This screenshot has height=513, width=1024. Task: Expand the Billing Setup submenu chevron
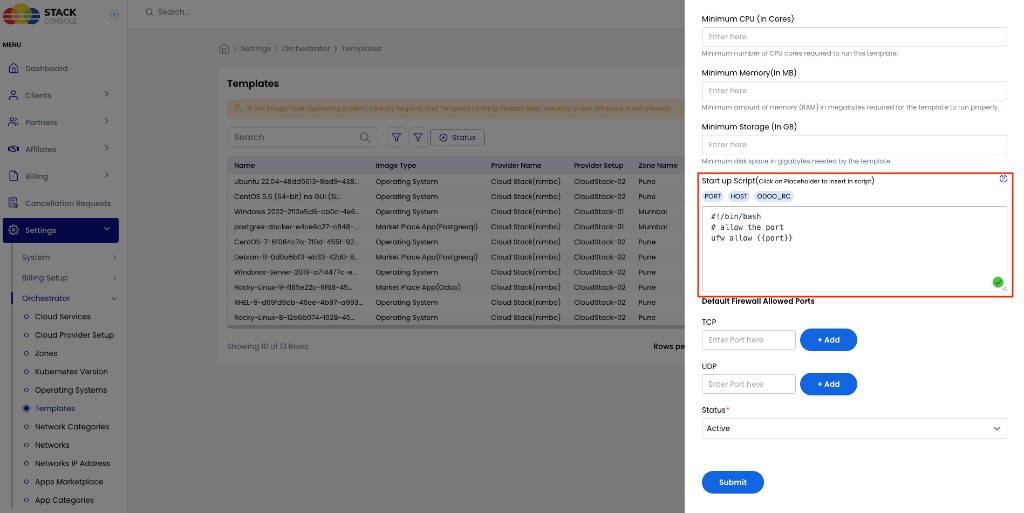coord(114,277)
